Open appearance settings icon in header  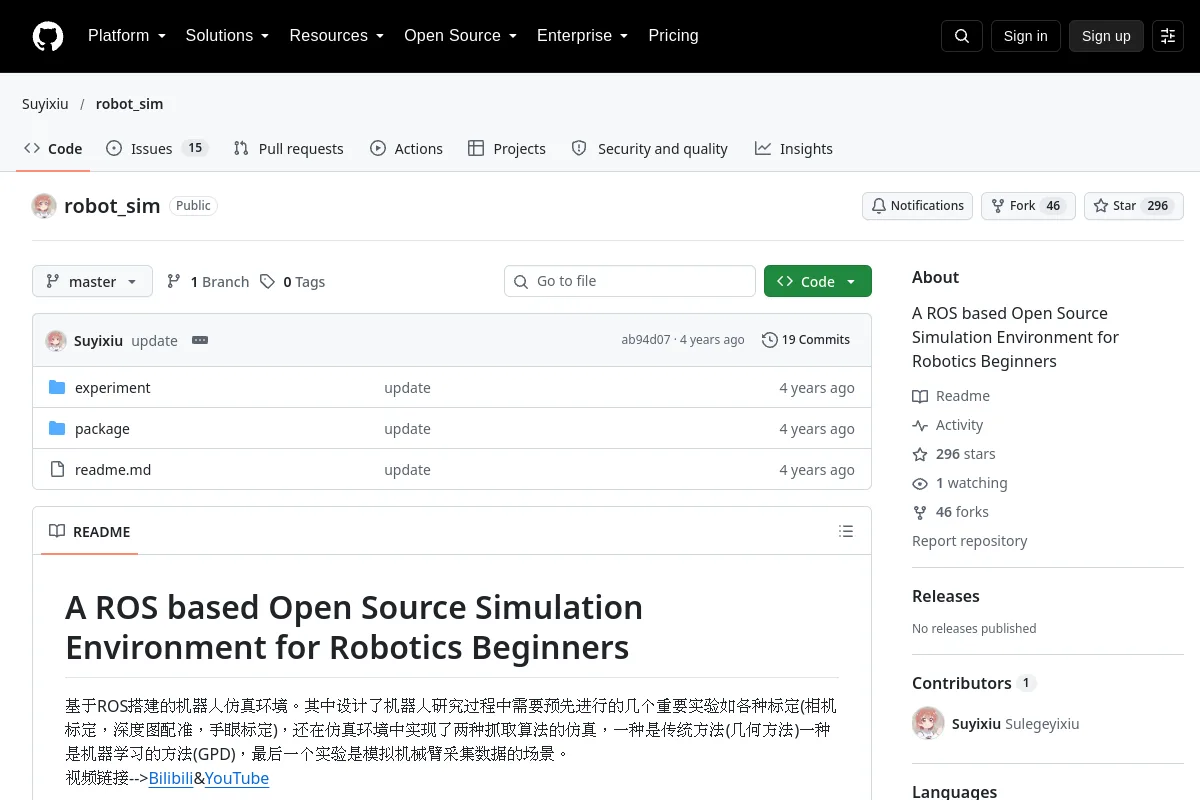click(1168, 36)
